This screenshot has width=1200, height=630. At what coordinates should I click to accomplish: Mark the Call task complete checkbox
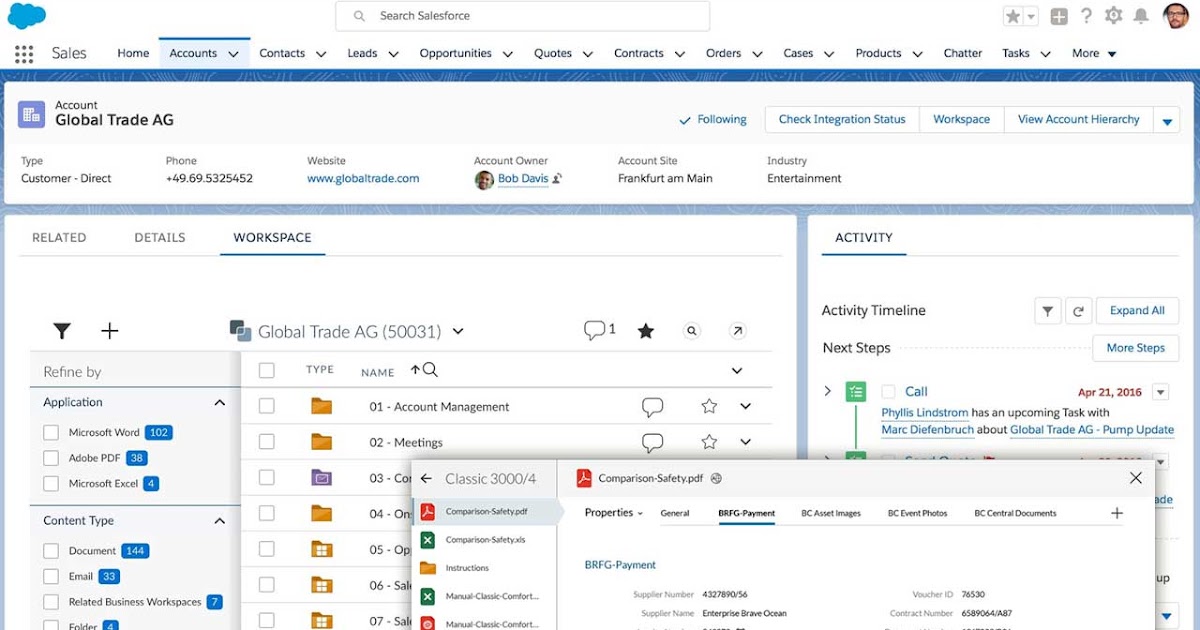(888, 391)
